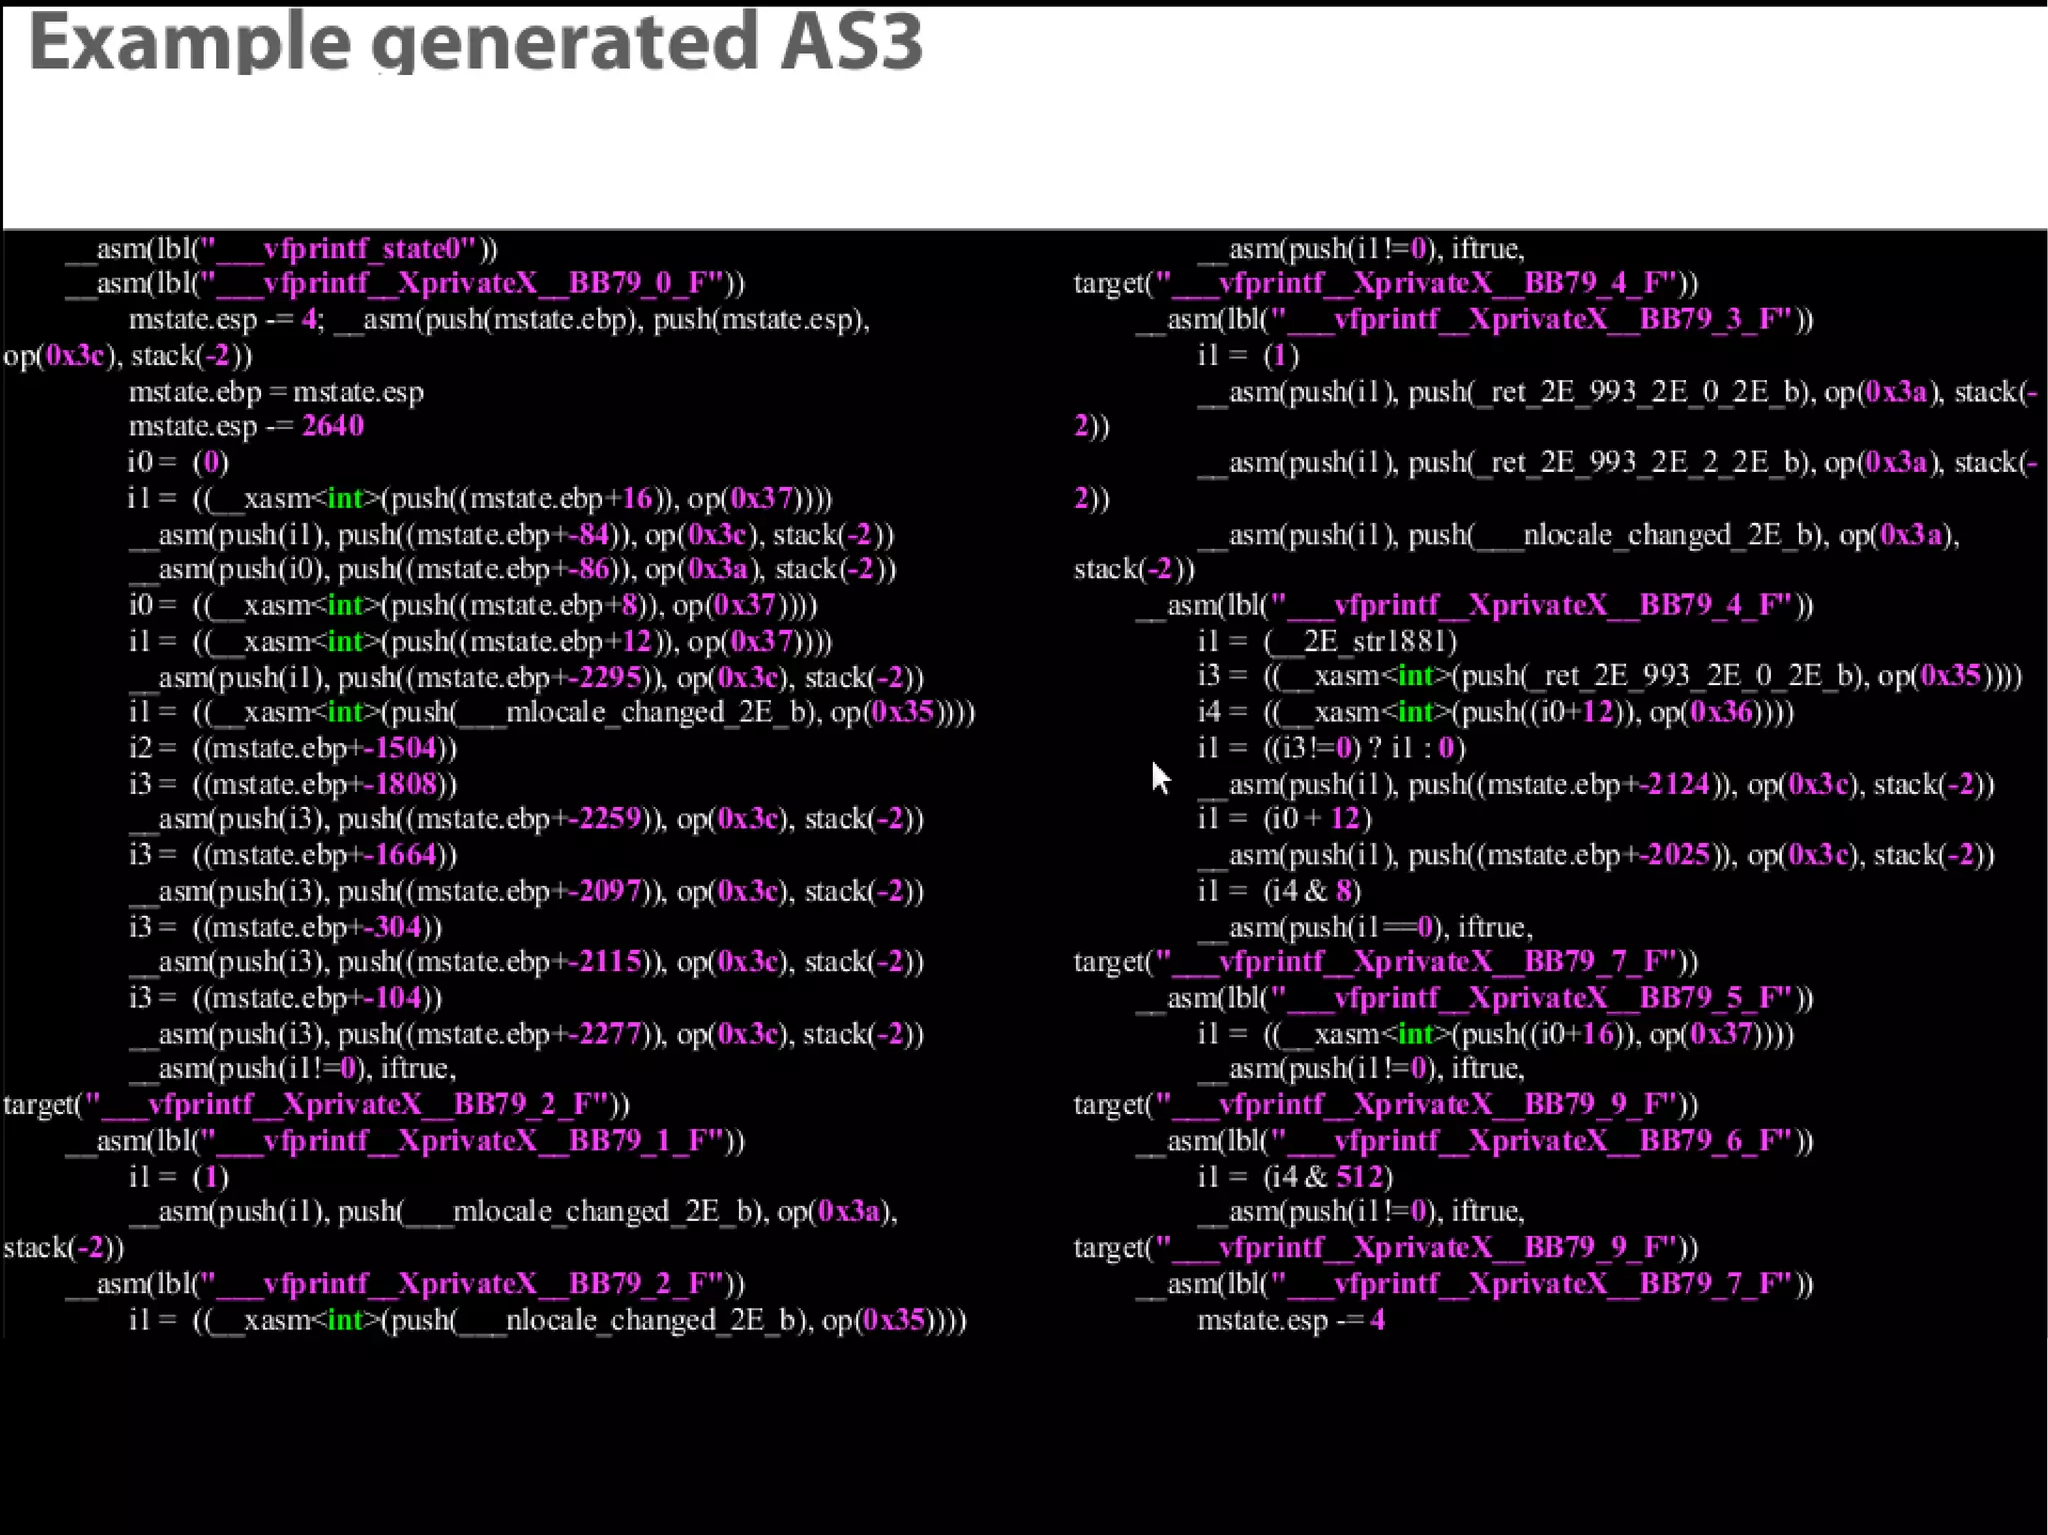
Task: Click the 'i1 = (i0 + 12)' line
Action: (1284, 819)
